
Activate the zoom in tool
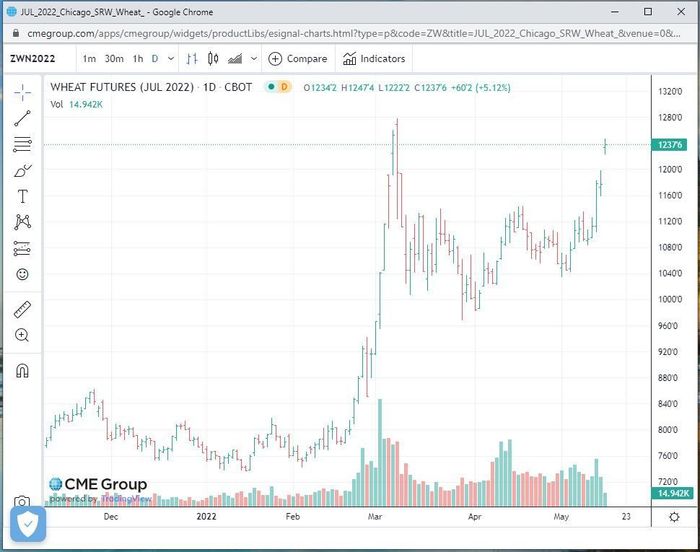point(22,335)
